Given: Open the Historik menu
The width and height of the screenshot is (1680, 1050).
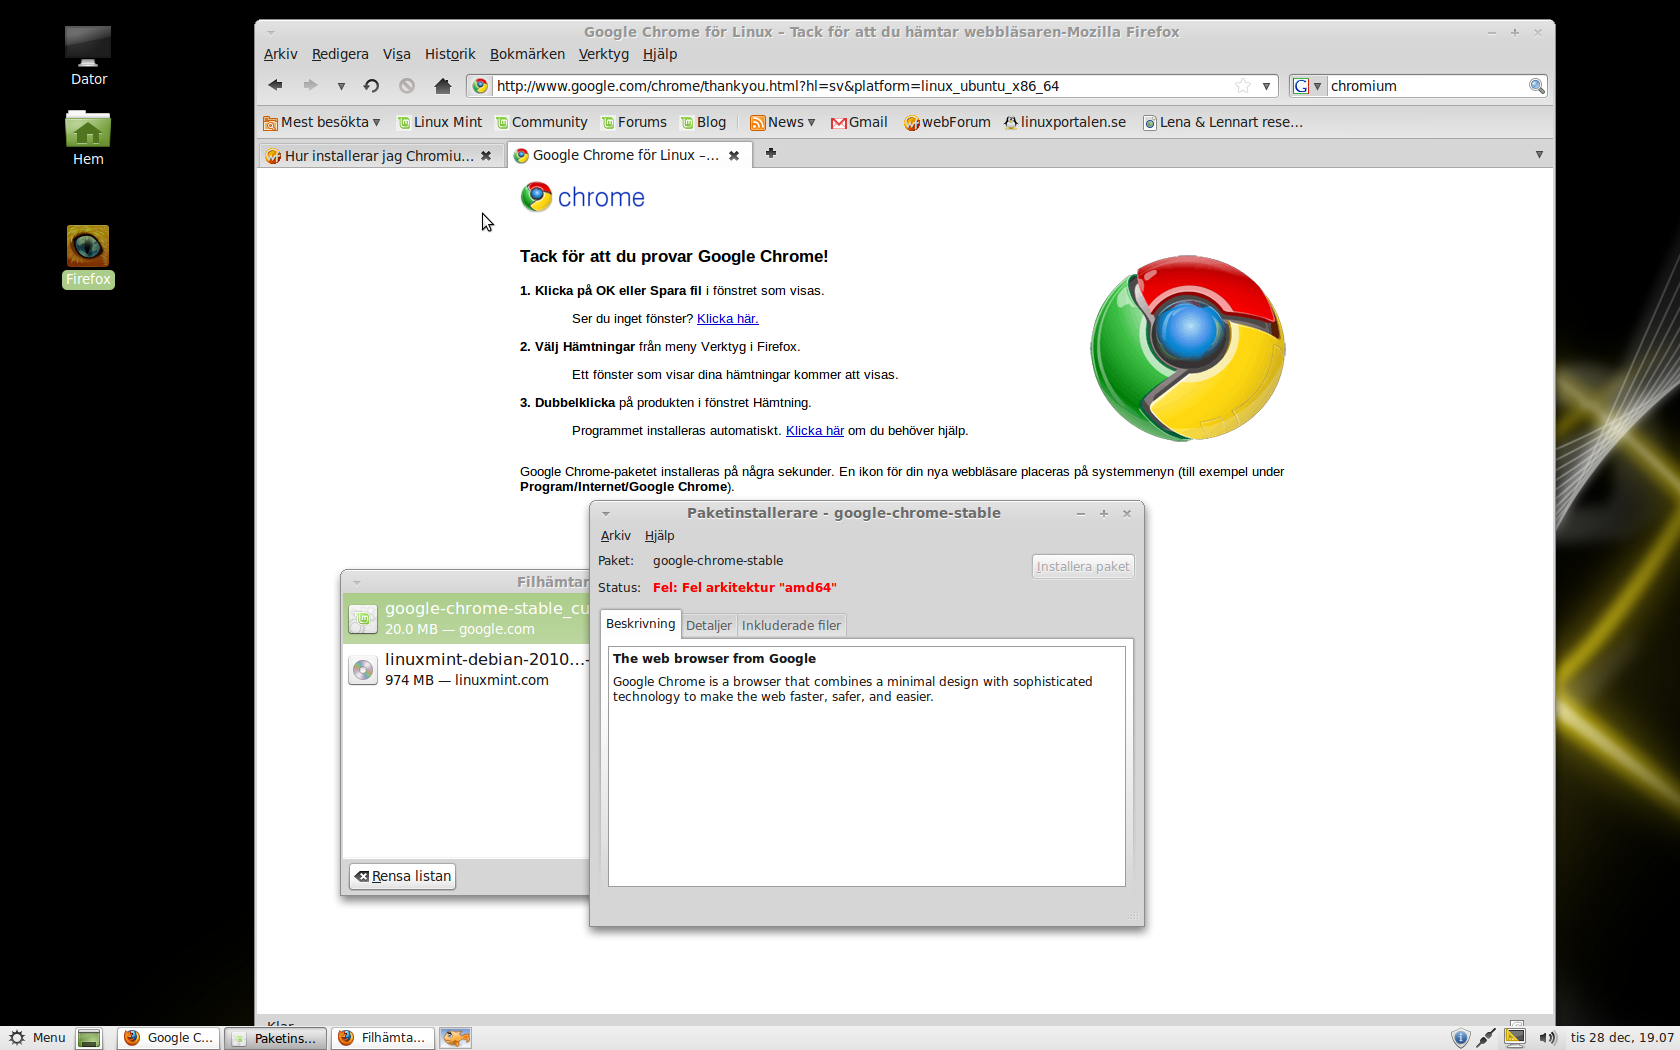Looking at the screenshot, I should pos(450,54).
